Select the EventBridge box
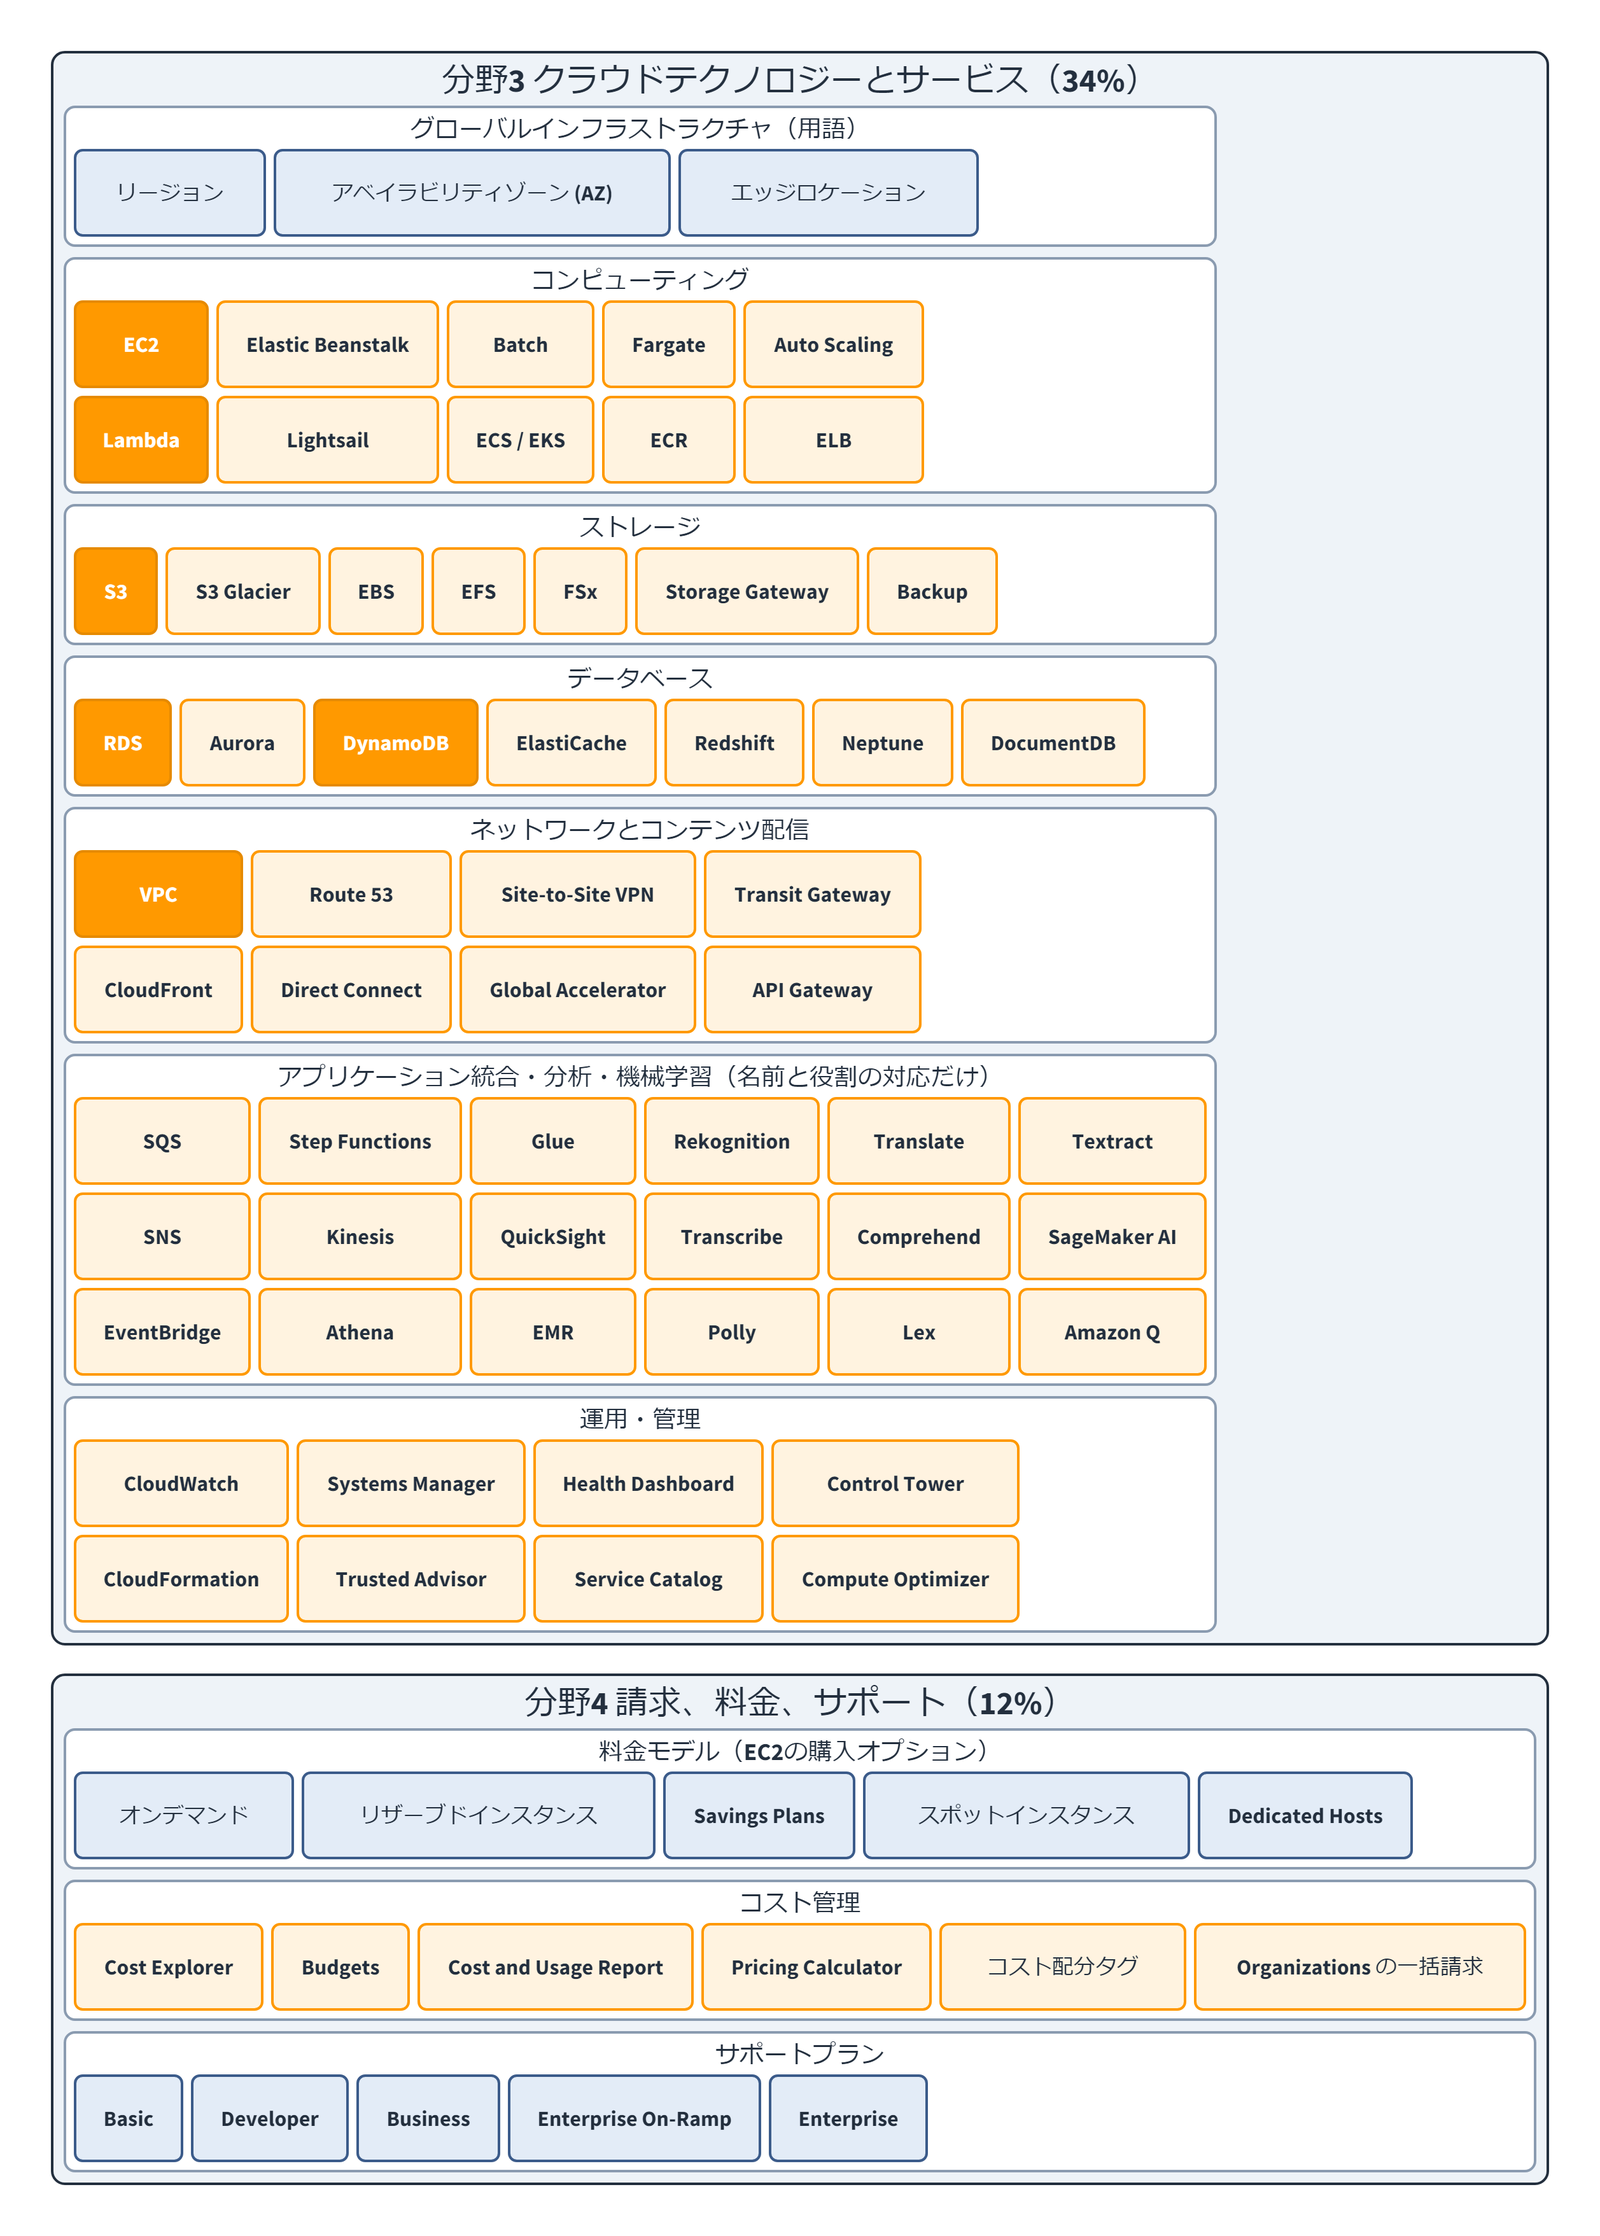This screenshot has height=2236, width=1600. coord(162,1332)
